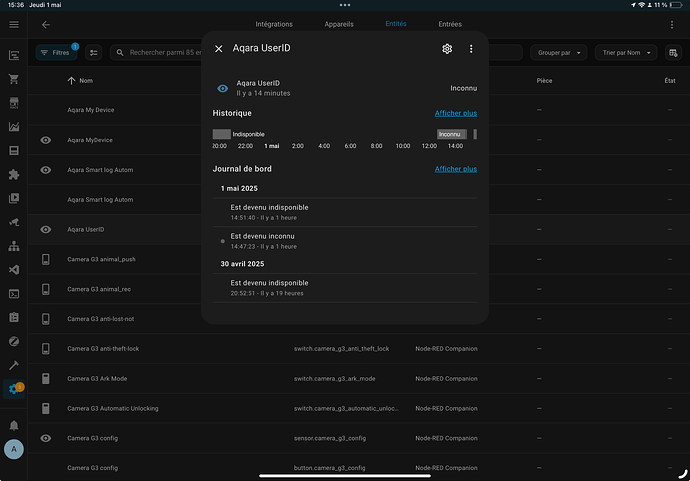
Task: Select the 20:52:51 indisponible log entry
Action: (x=345, y=288)
